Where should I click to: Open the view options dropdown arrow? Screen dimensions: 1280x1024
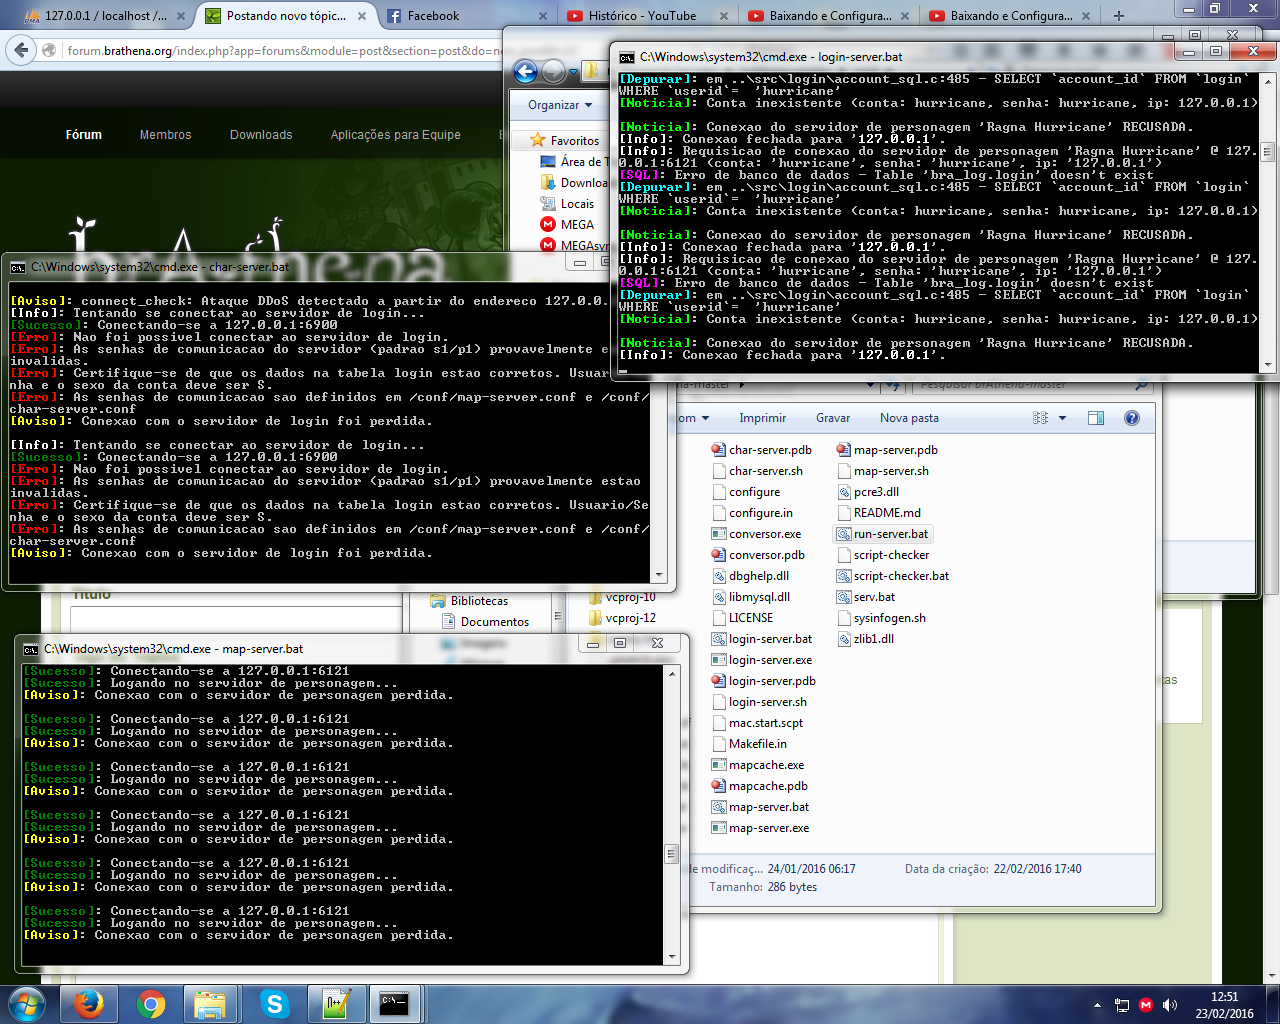pyautogui.click(x=1062, y=418)
